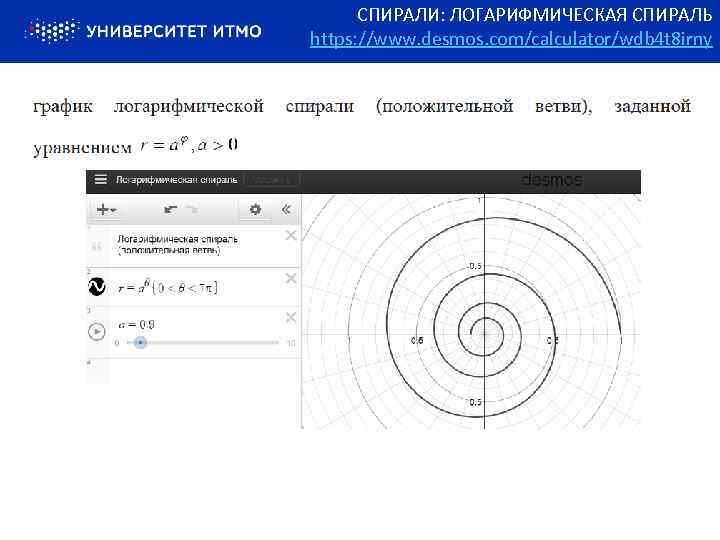Undo the last action in Desmos
The height and width of the screenshot is (540, 720).
coord(170,210)
